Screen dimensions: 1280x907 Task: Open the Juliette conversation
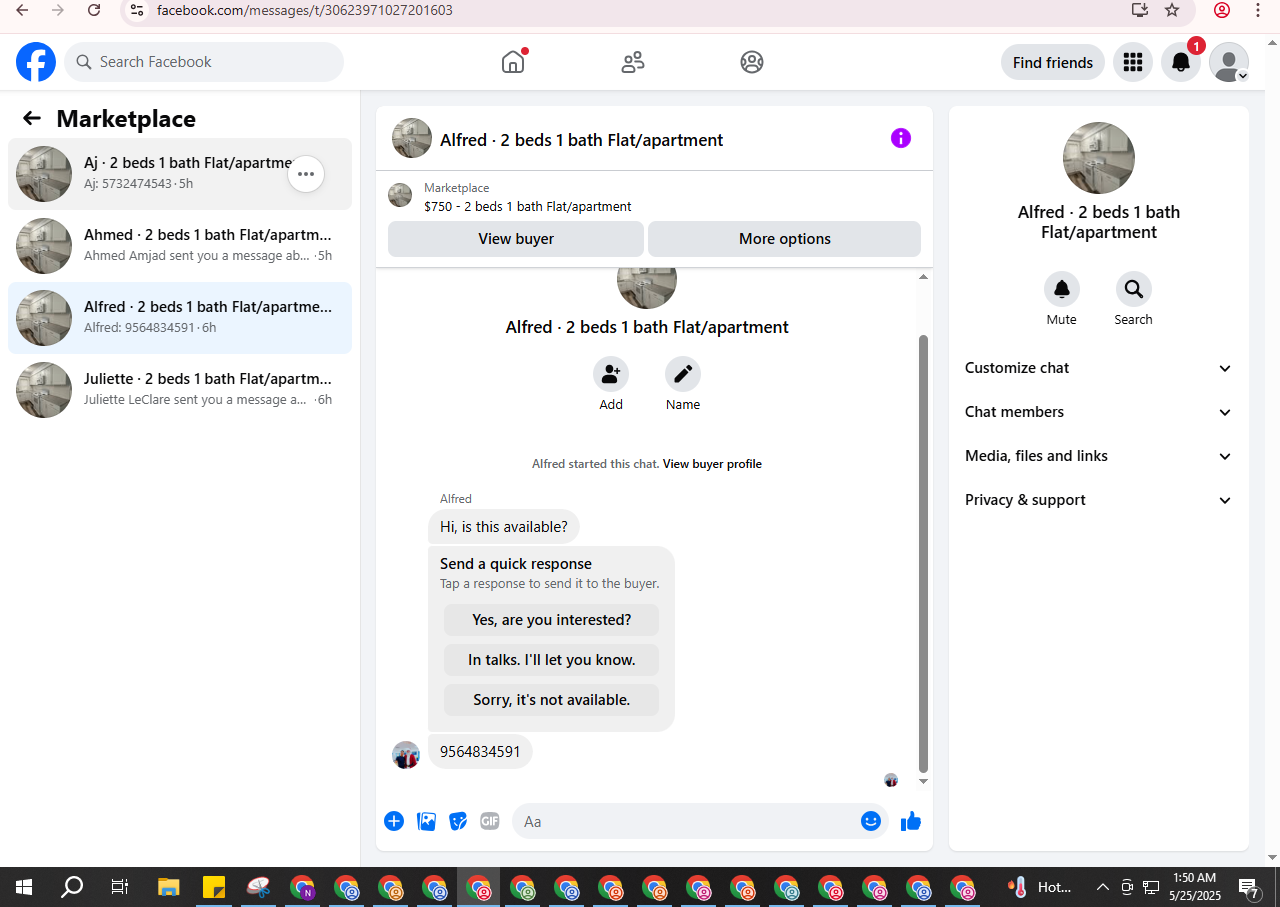[180, 390]
